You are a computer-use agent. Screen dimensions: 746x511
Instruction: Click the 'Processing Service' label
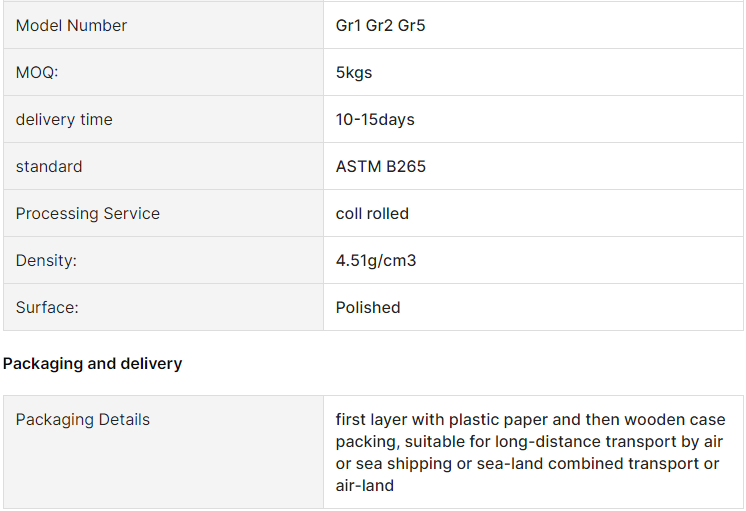(x=88, y=214)
